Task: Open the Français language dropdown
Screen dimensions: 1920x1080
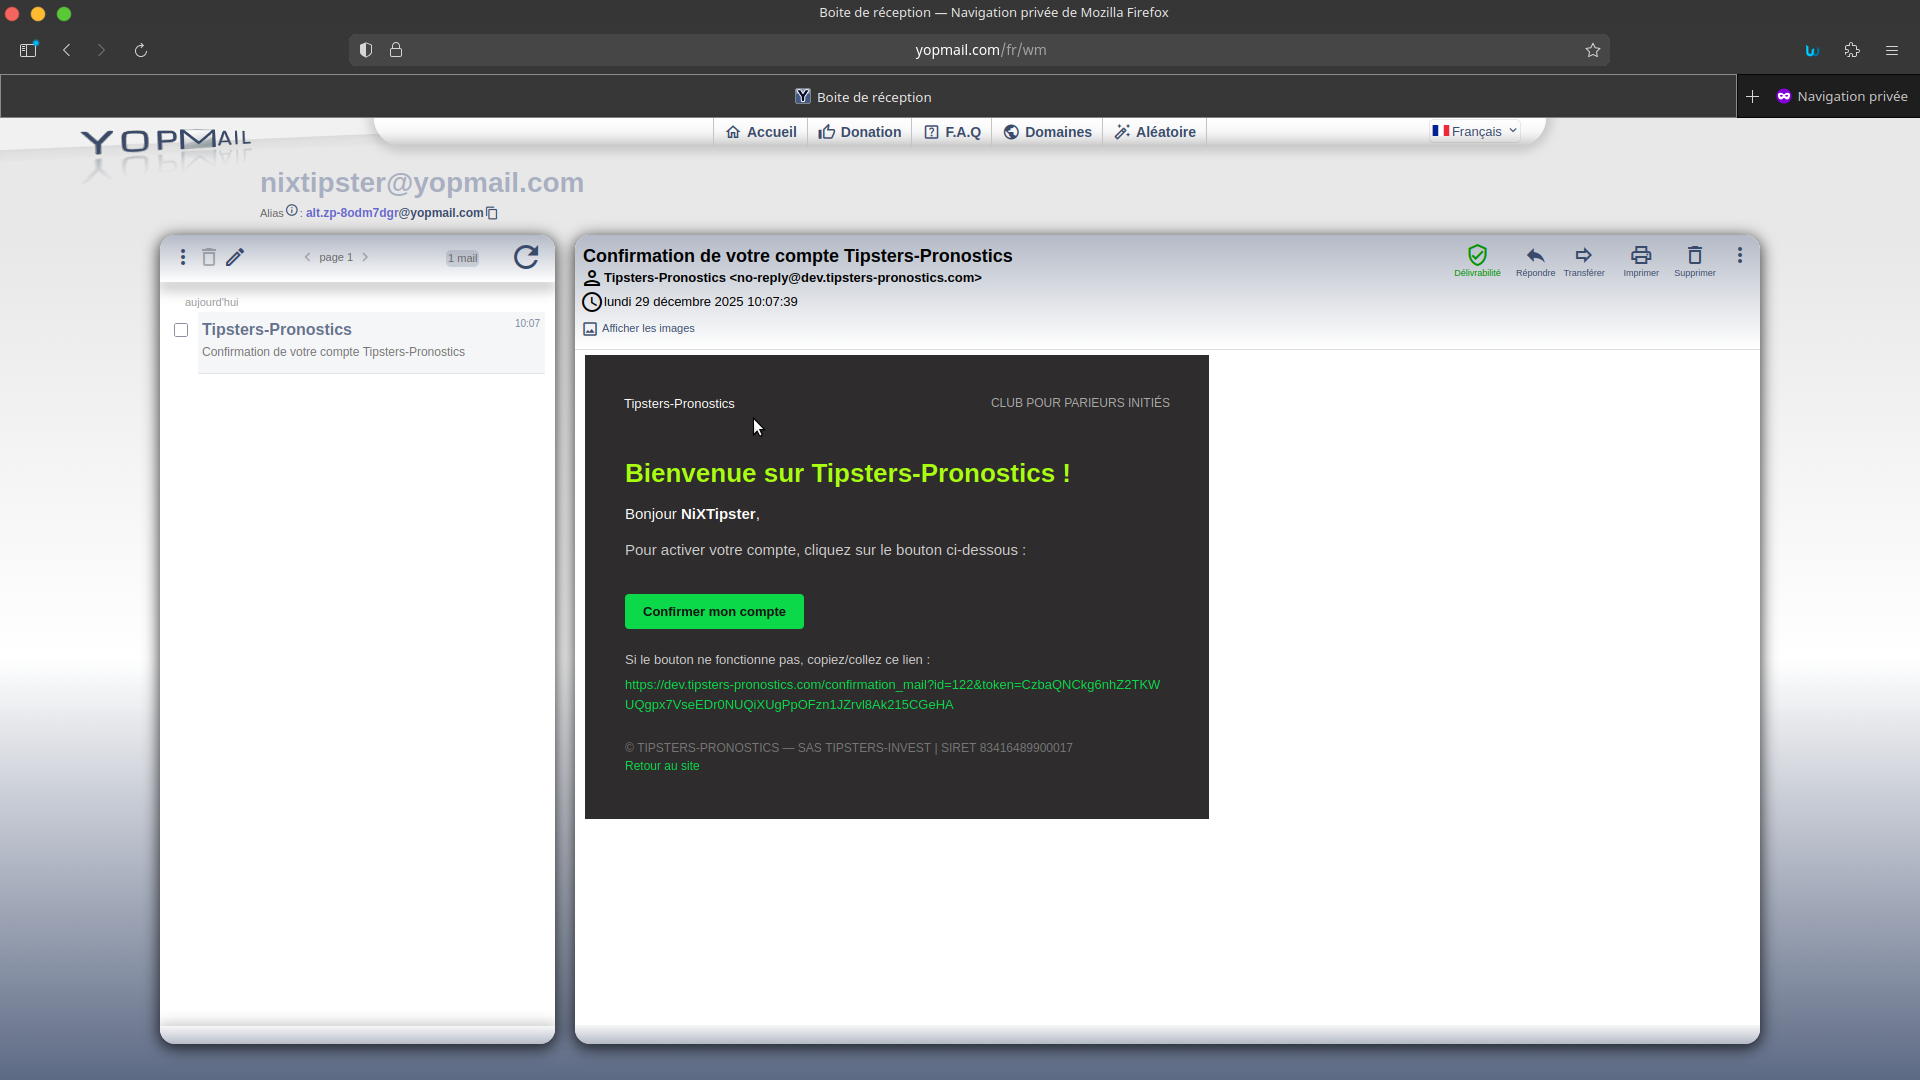Action: (x=1472, y=130)
